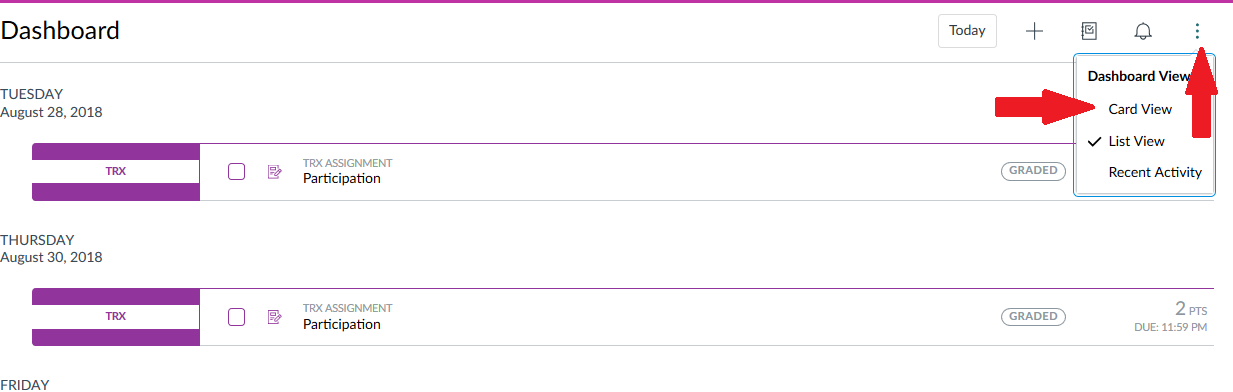
Task: Click the assignment icon for Tuesday's Participation
Action: coord(275,172)
